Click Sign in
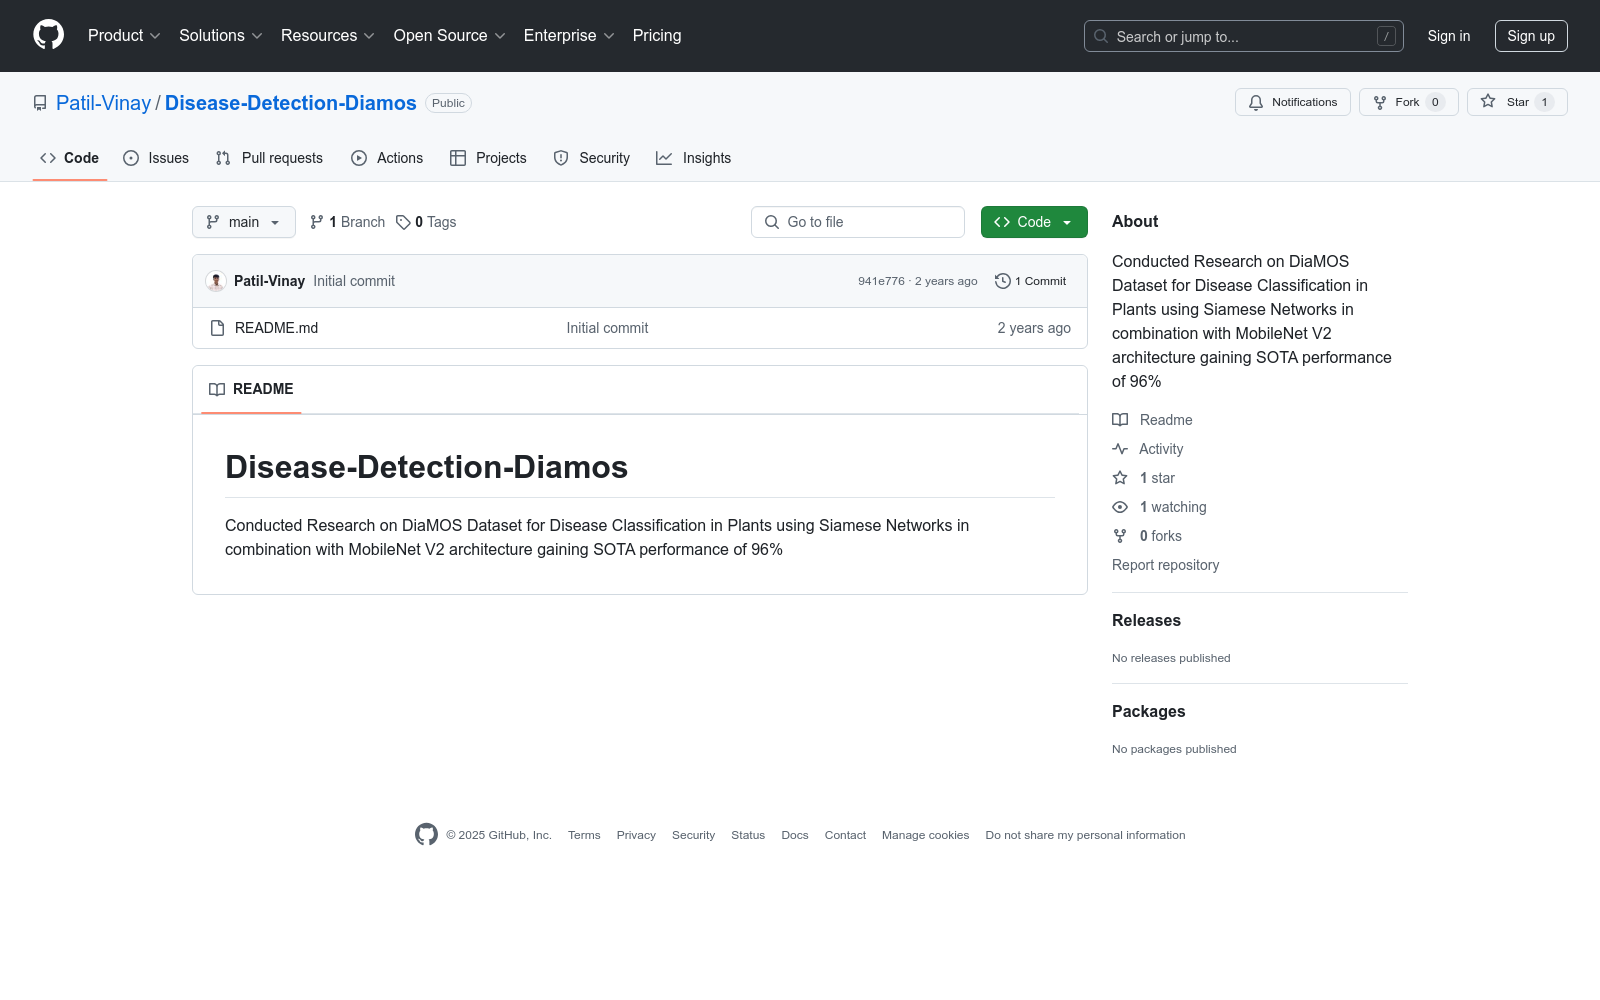 (x=1449, y=36)
